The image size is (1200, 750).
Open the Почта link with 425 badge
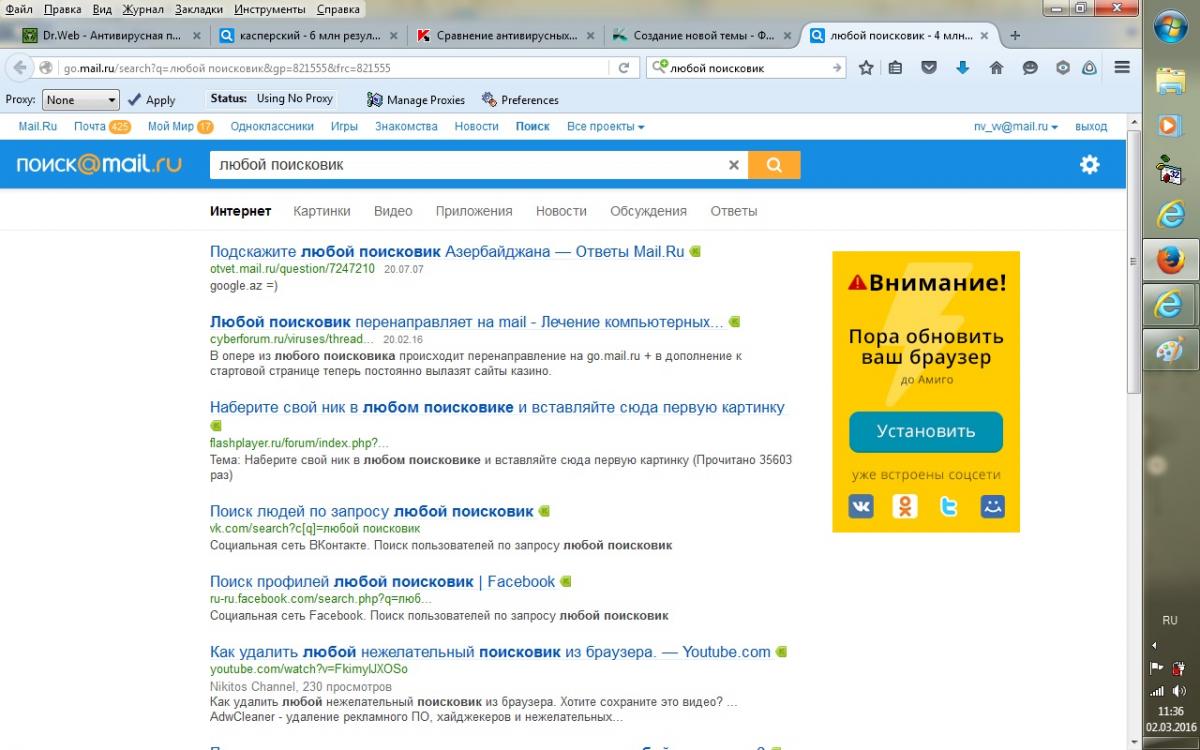(102, 127)
